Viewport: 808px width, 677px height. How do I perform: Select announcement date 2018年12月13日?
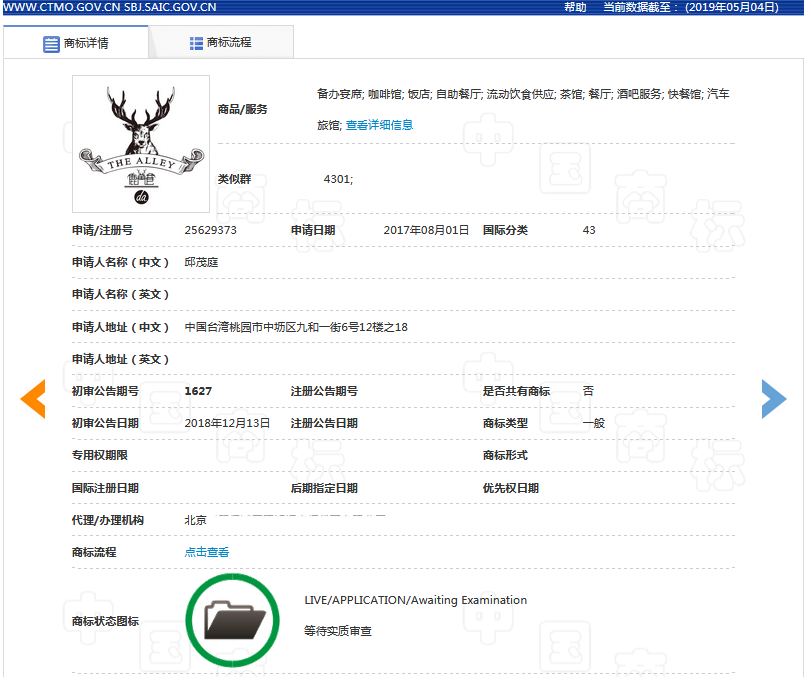point(227,423)
